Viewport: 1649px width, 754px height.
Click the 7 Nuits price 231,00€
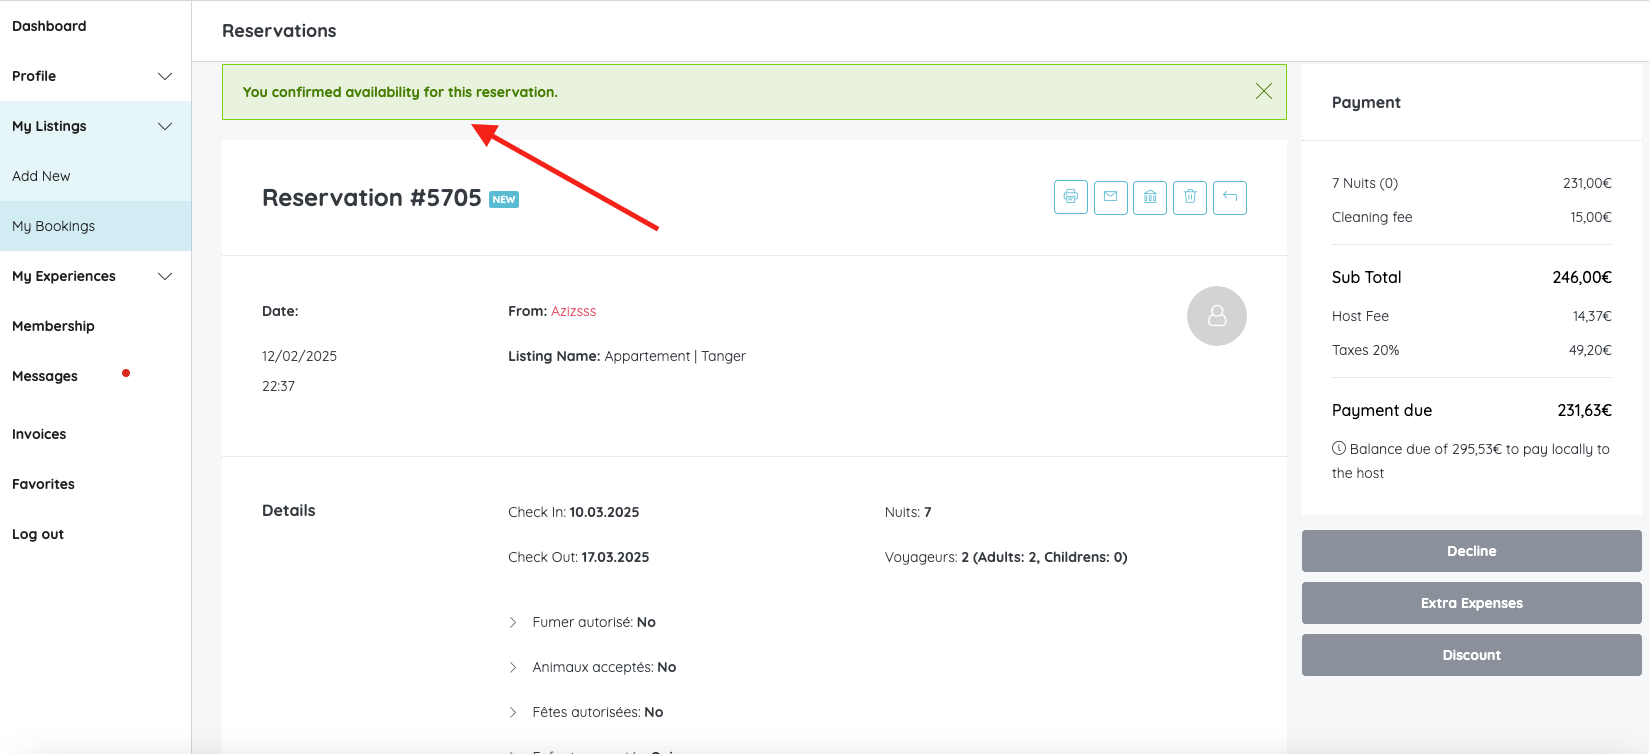tap(1587, 183)
